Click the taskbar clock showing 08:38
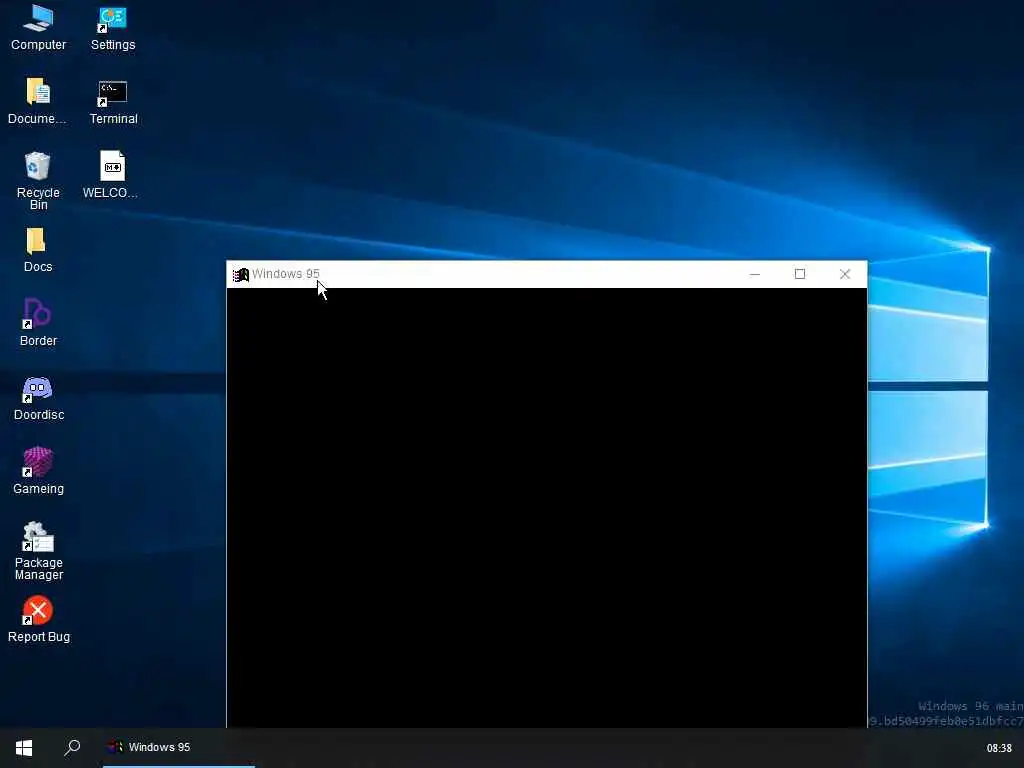This screenshot has width=1024, height=768. (x=999, y=748)
